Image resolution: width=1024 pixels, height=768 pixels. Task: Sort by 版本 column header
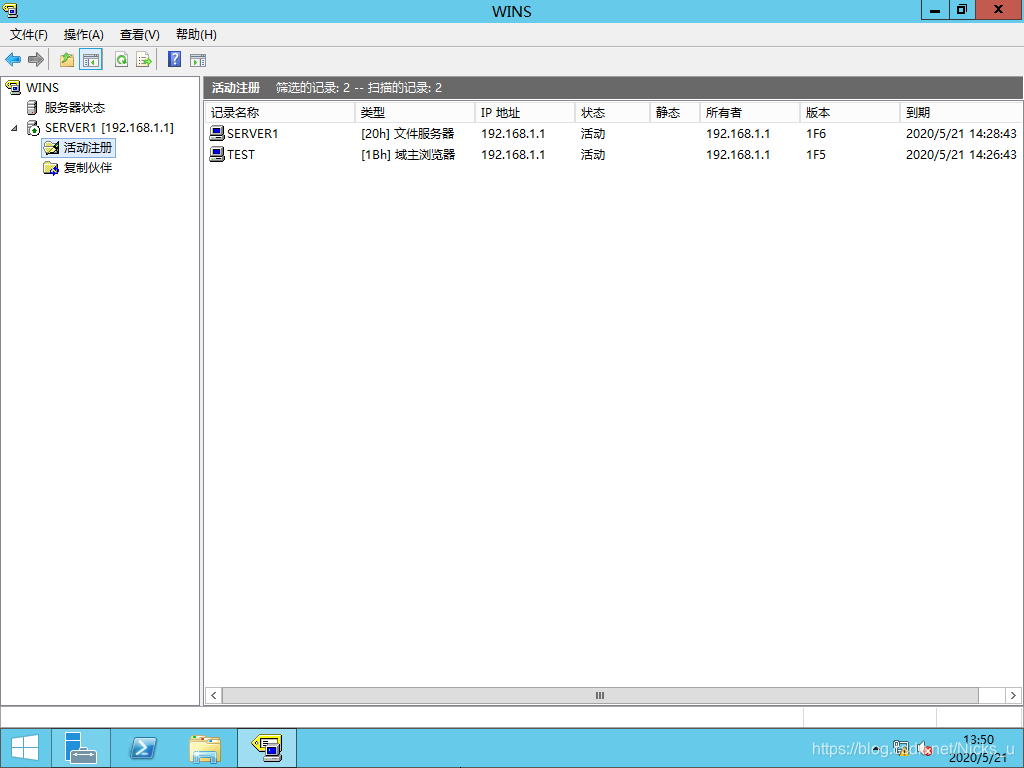click(850, 112)
